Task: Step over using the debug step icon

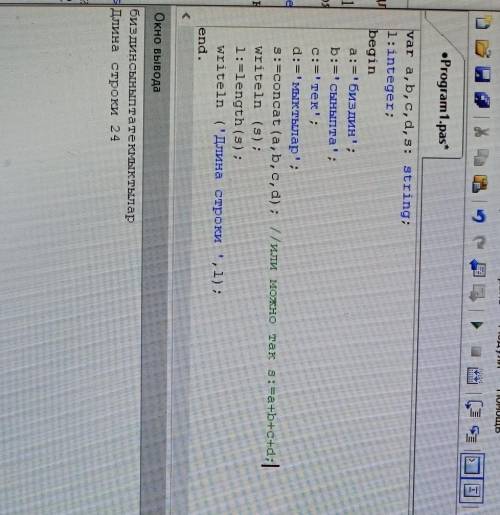Action: pos(474,408)
